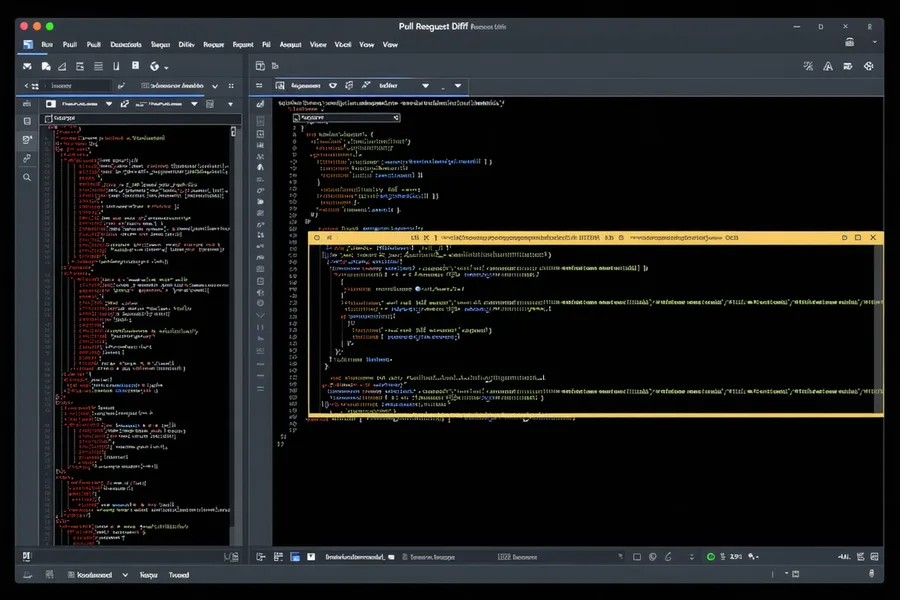The width and height of the screenshot is (900, 600).
Task: Click the blue app logo in menu bar
Action: (28, 44)
